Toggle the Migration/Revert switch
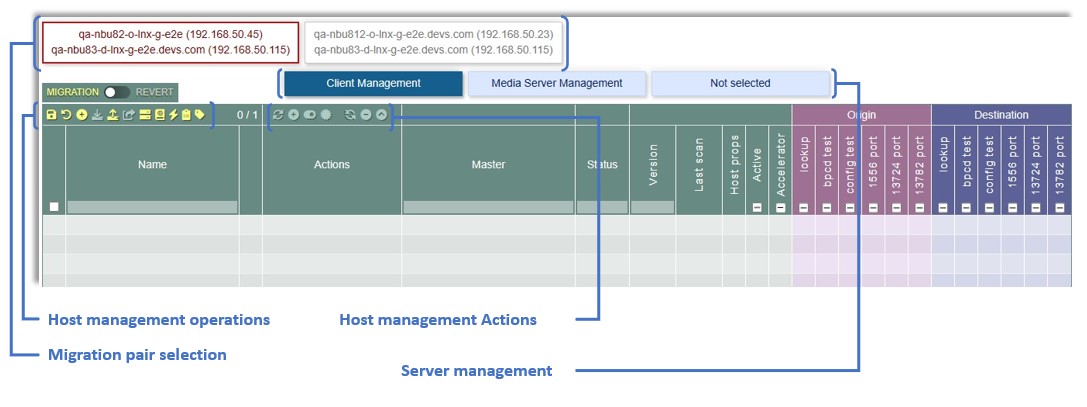1087x407 pixels. [x=117, y=92]
